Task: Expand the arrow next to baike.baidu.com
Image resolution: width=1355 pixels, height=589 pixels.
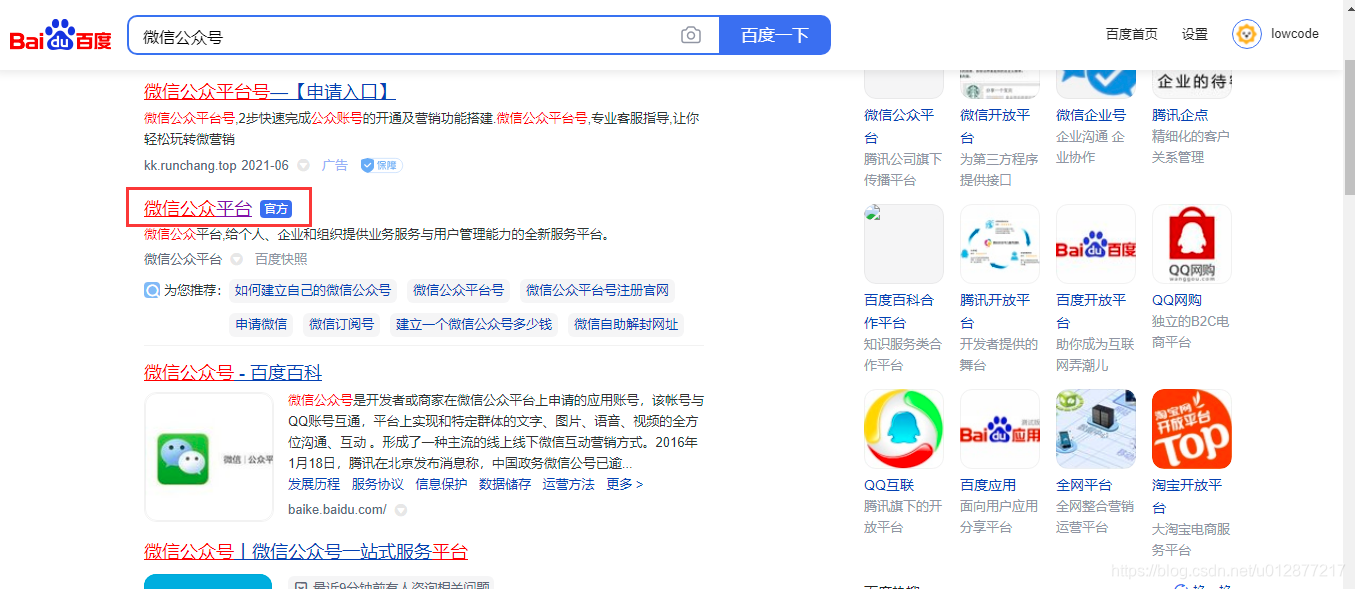Action: click(x=401, y=508)
